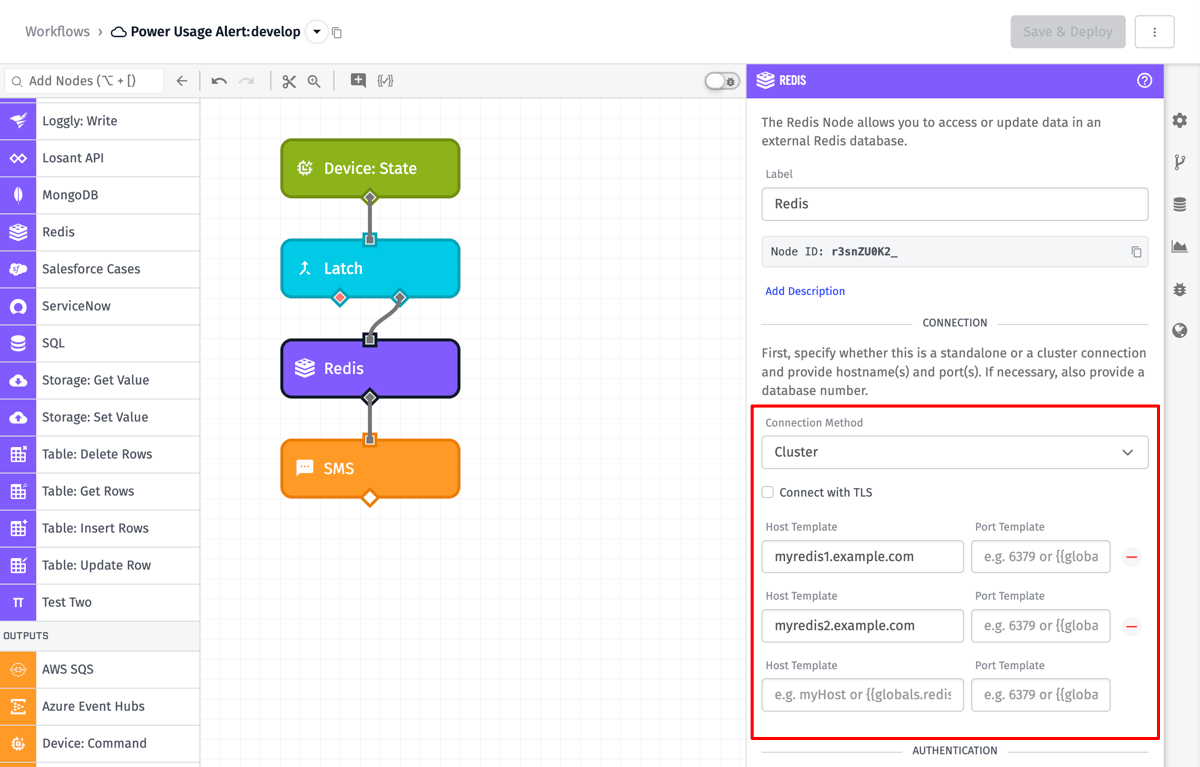Enable Connect with TLS checkbox
Screen dimensions: 1200x767
coord(768,492)
